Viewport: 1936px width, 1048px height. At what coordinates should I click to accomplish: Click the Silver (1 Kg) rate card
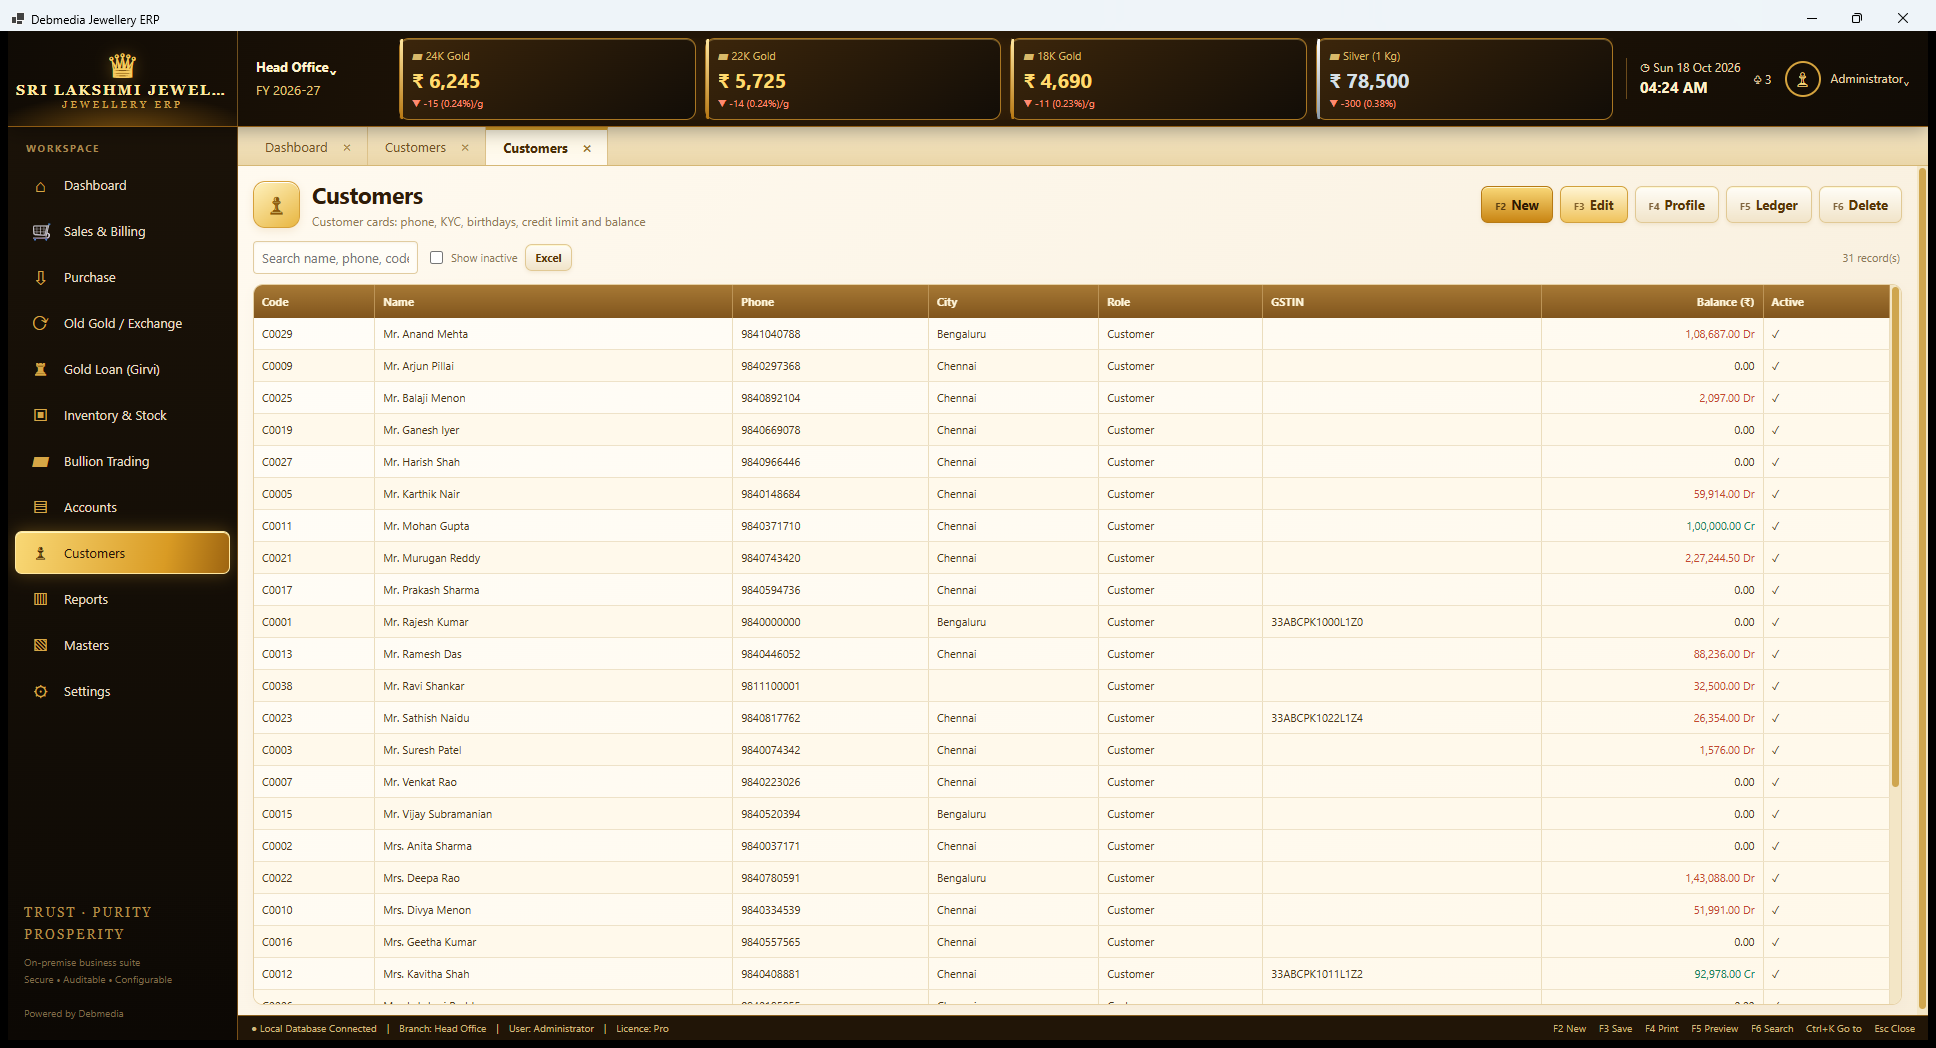(1465, 79)
